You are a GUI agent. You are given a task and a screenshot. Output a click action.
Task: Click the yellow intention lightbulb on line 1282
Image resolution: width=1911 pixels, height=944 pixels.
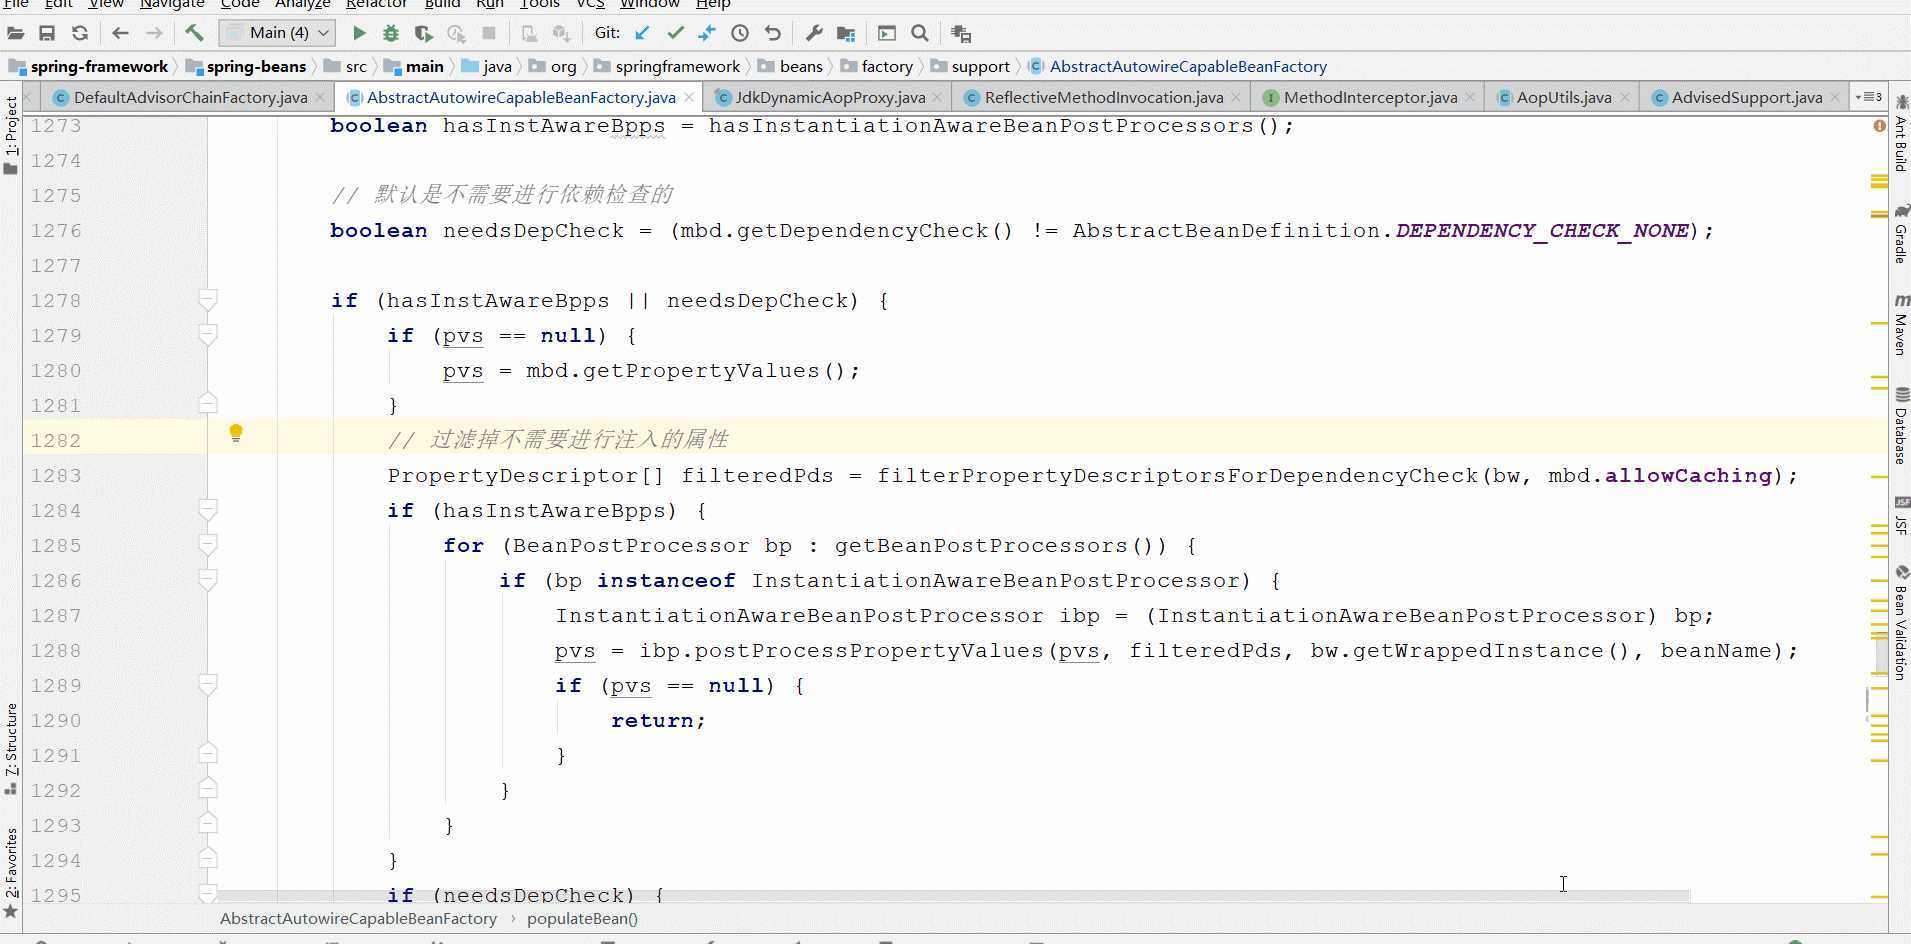point(236,433)
